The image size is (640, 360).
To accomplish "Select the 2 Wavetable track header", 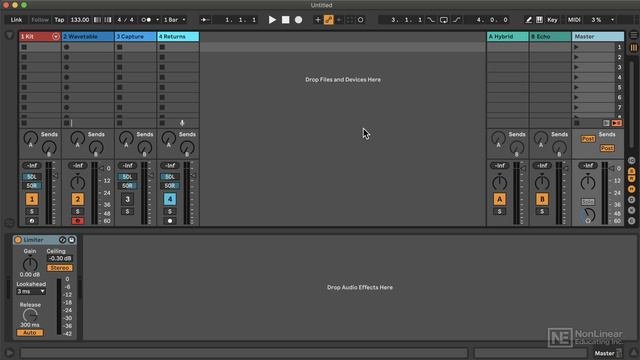I will pos(87,36).
